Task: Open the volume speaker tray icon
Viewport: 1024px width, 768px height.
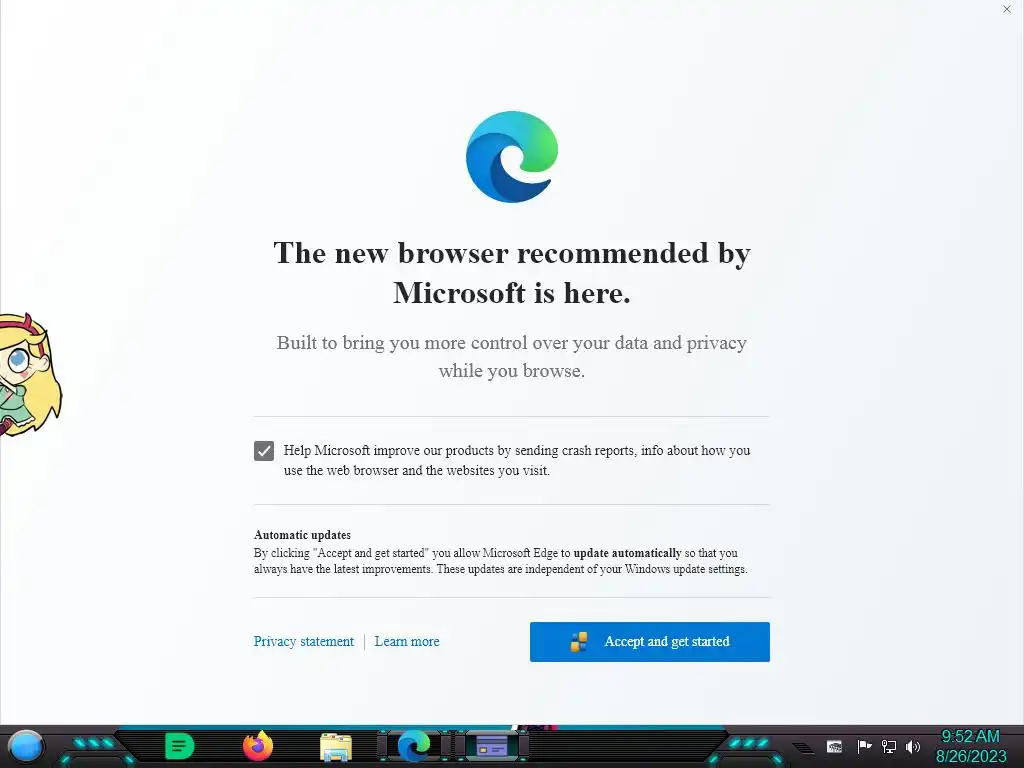Action: tap(913, 746)
